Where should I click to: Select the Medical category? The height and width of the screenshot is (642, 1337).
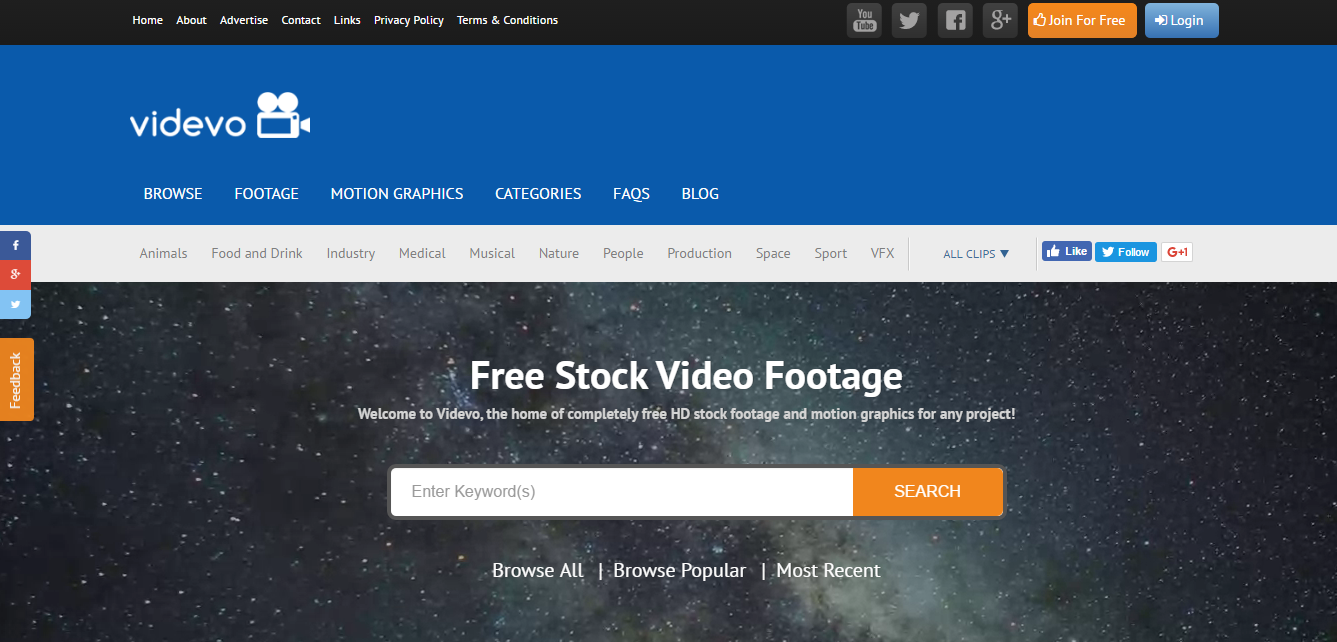click(x=422, y=254)
